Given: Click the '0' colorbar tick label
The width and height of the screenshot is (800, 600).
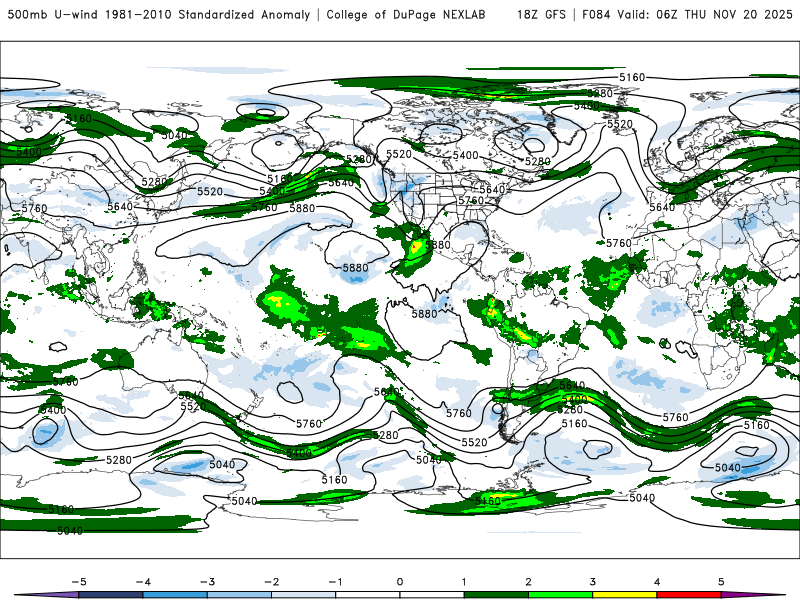Looking at the screenshot, I should click(400, 582).
